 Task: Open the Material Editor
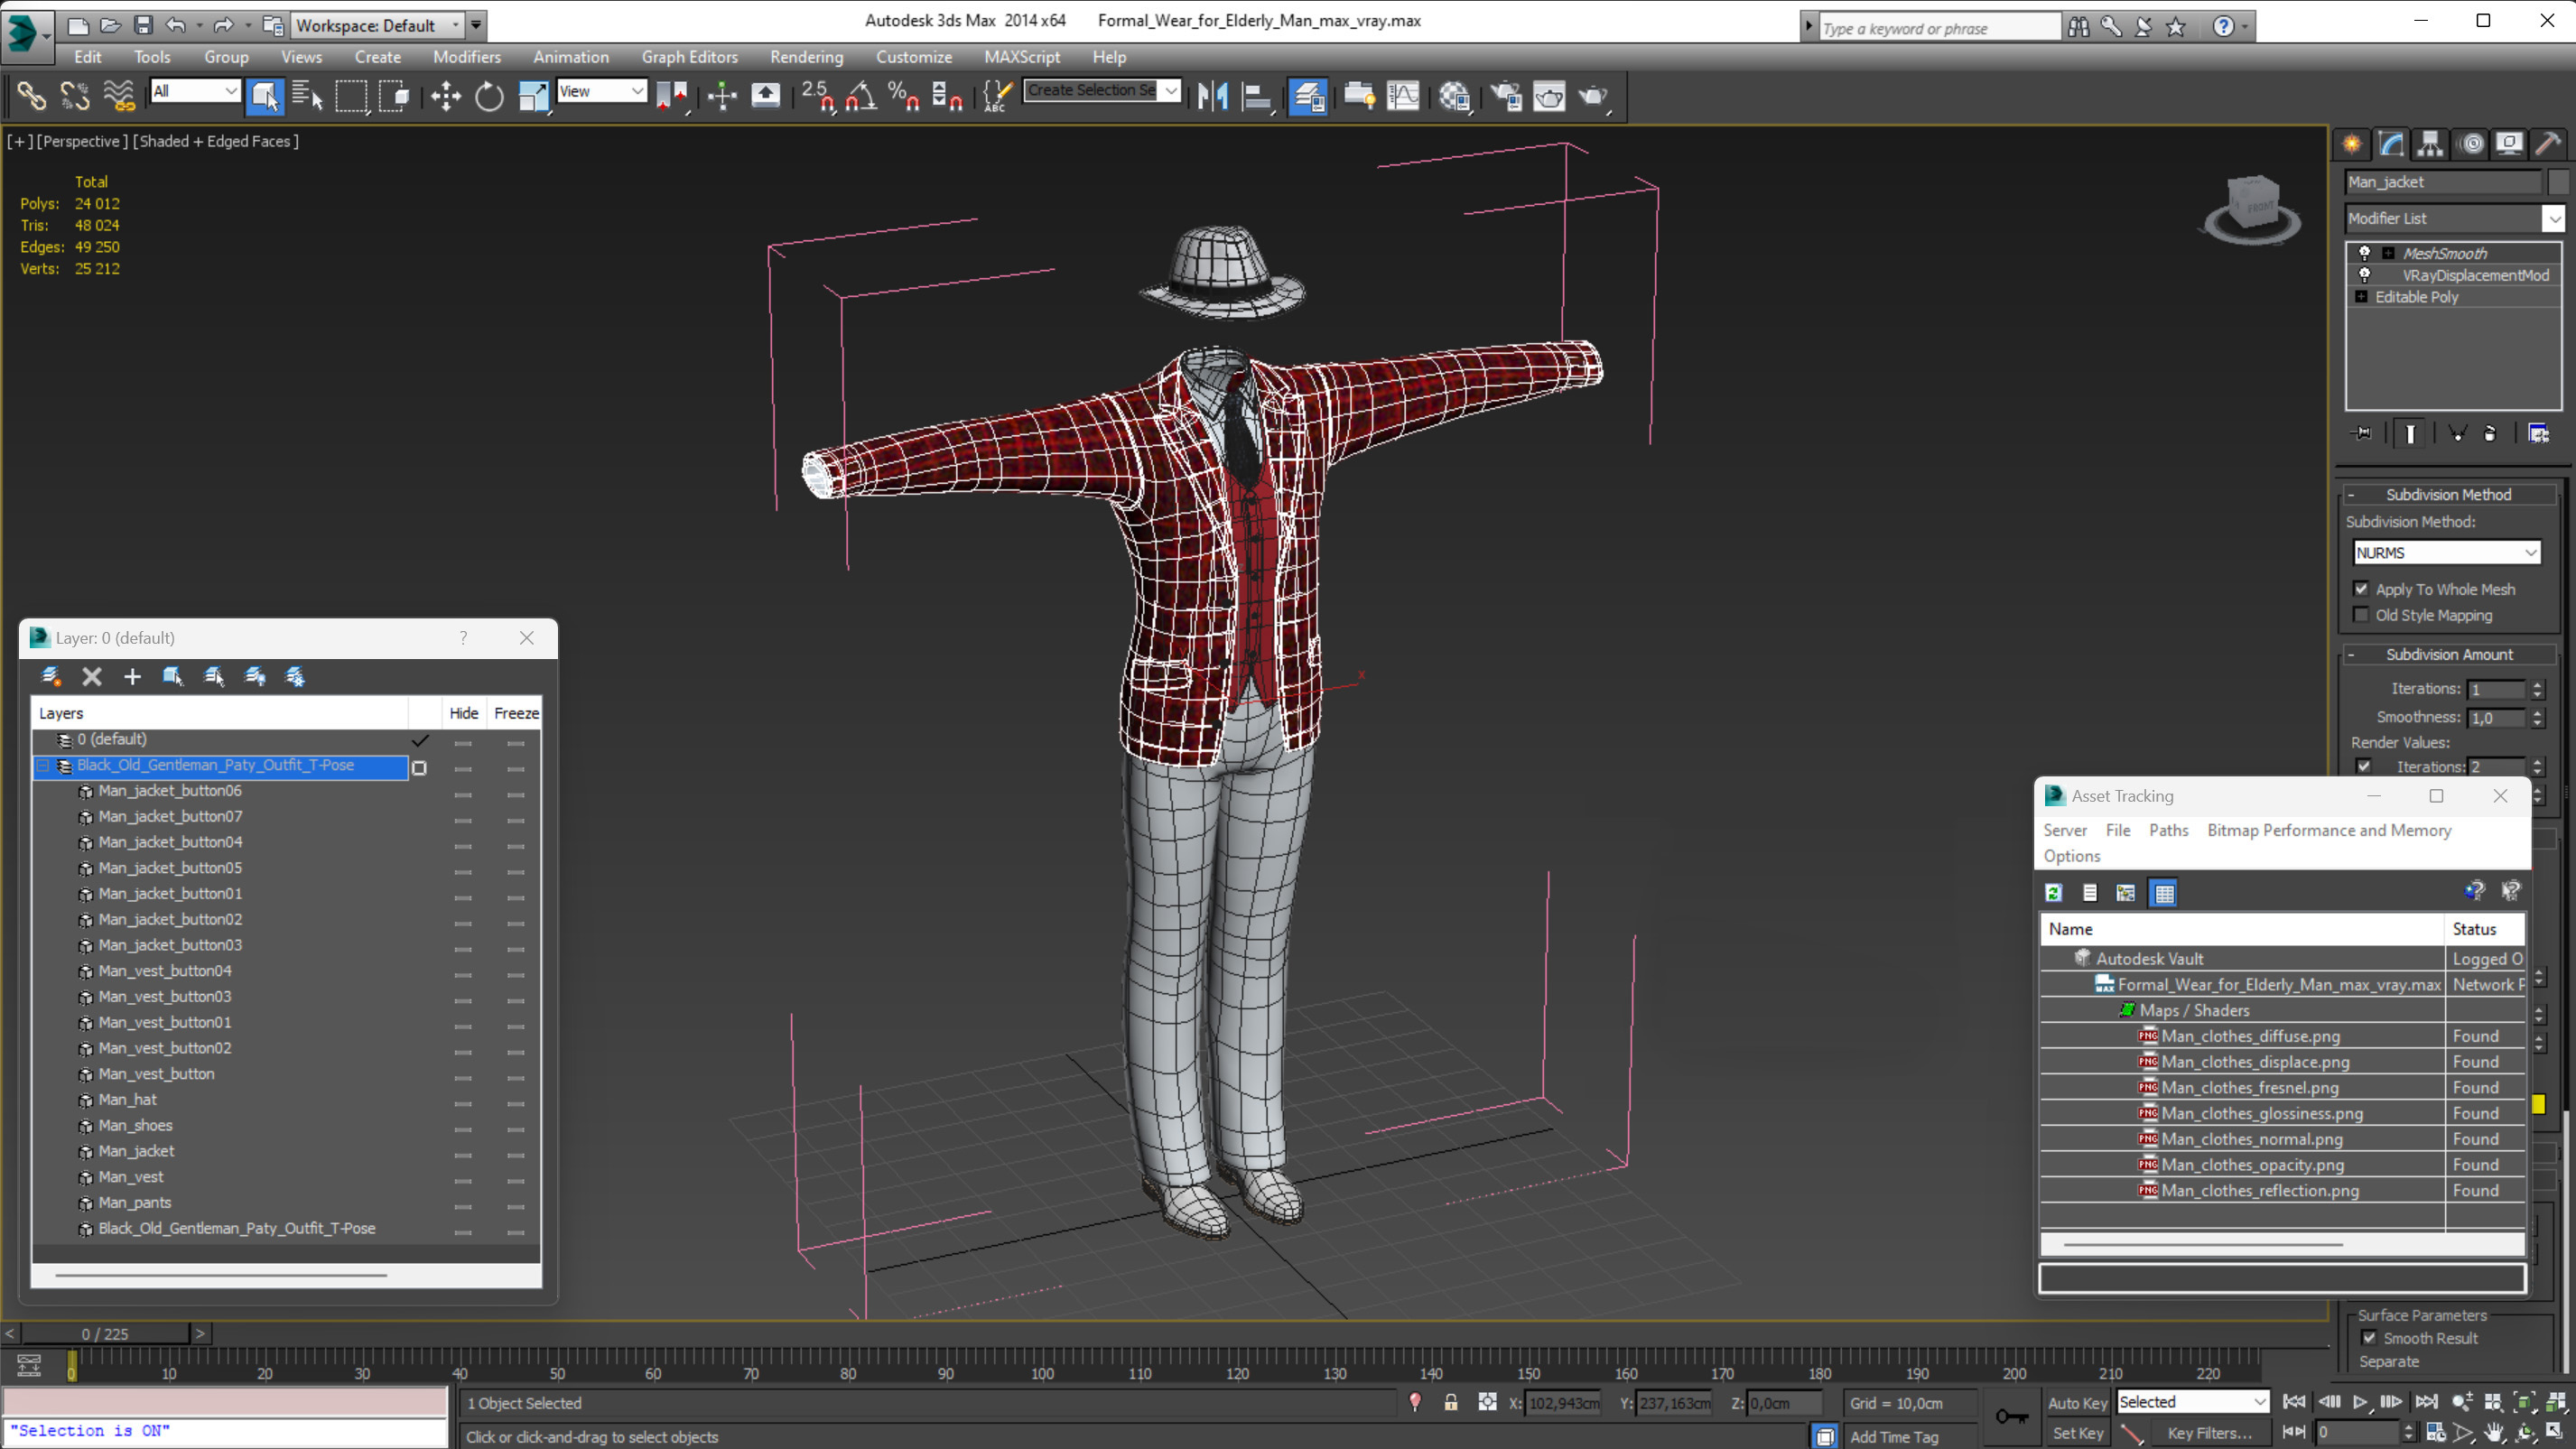click(1454, 96)
